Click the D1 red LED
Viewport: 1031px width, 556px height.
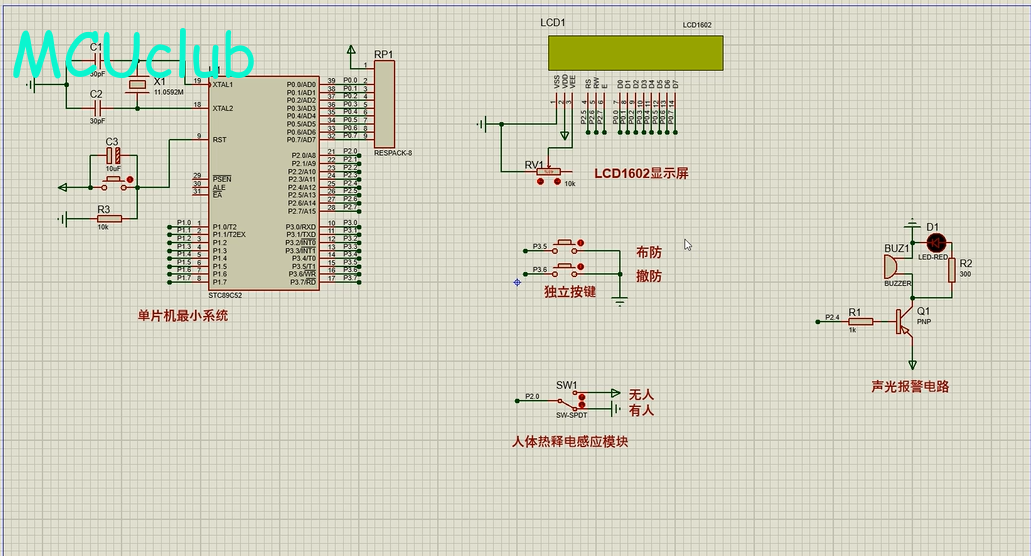coord(936,242)
